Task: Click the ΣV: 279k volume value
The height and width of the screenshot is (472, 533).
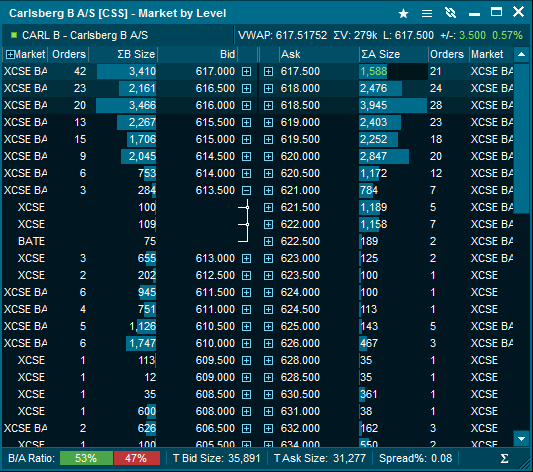Action: coord(355,35)
